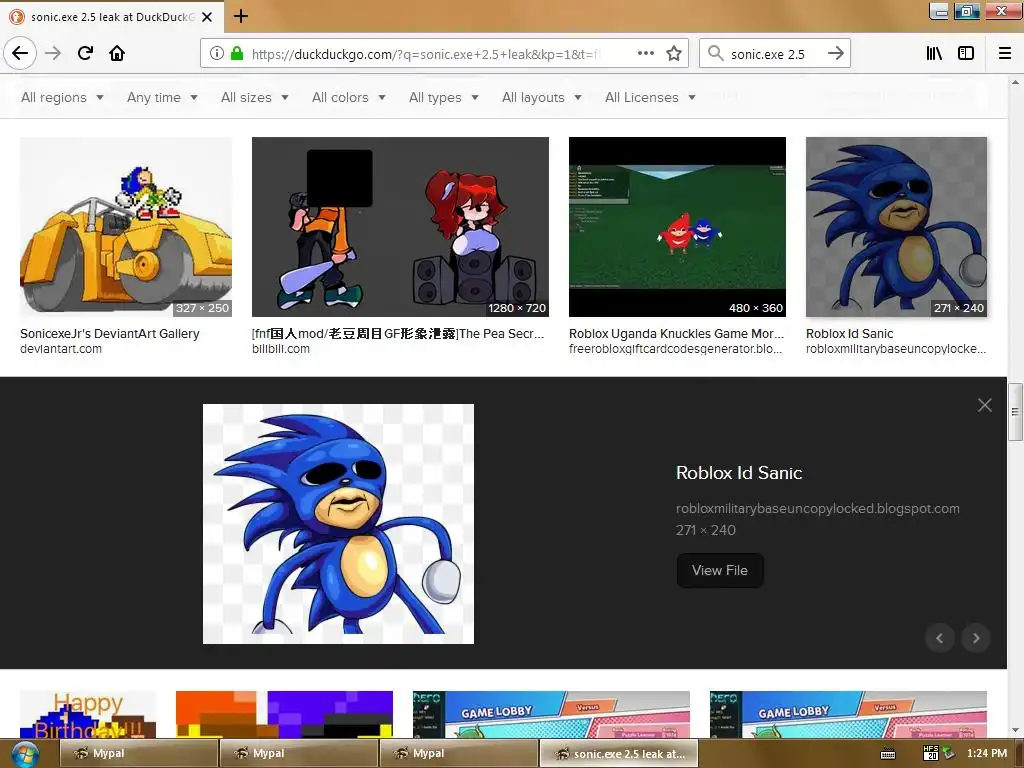Click the bilibili.com source text
Image resolution: width=1024 pixels, height=768 pixels.
pyautogui.click(x=281, y=349)
